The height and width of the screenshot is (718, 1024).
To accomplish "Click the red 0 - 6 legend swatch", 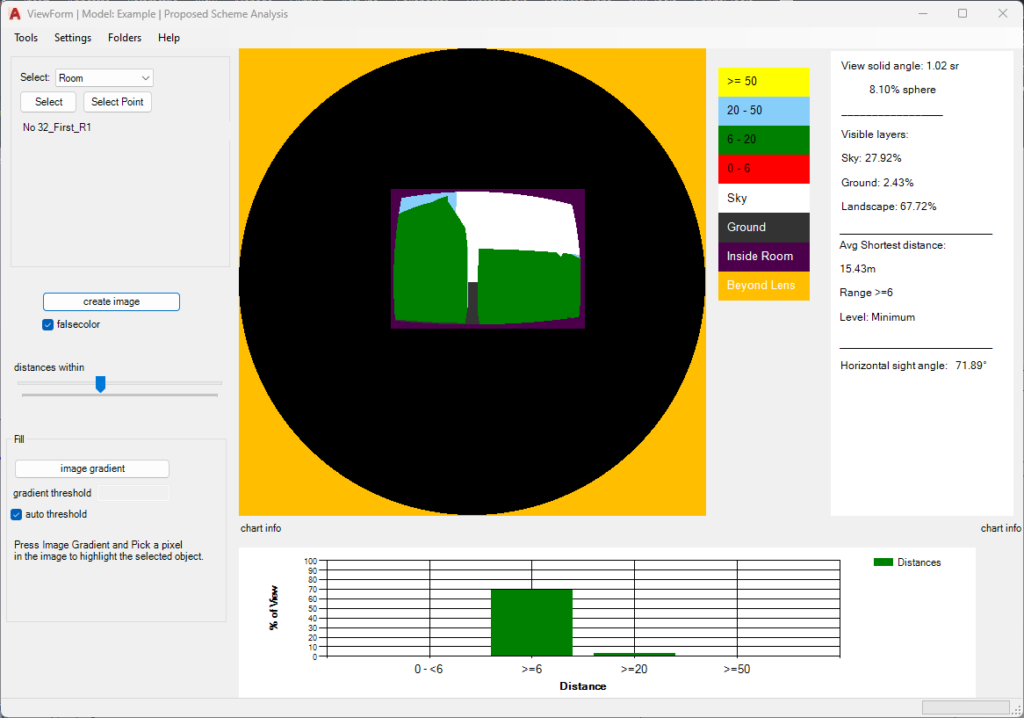I will 763,169.
